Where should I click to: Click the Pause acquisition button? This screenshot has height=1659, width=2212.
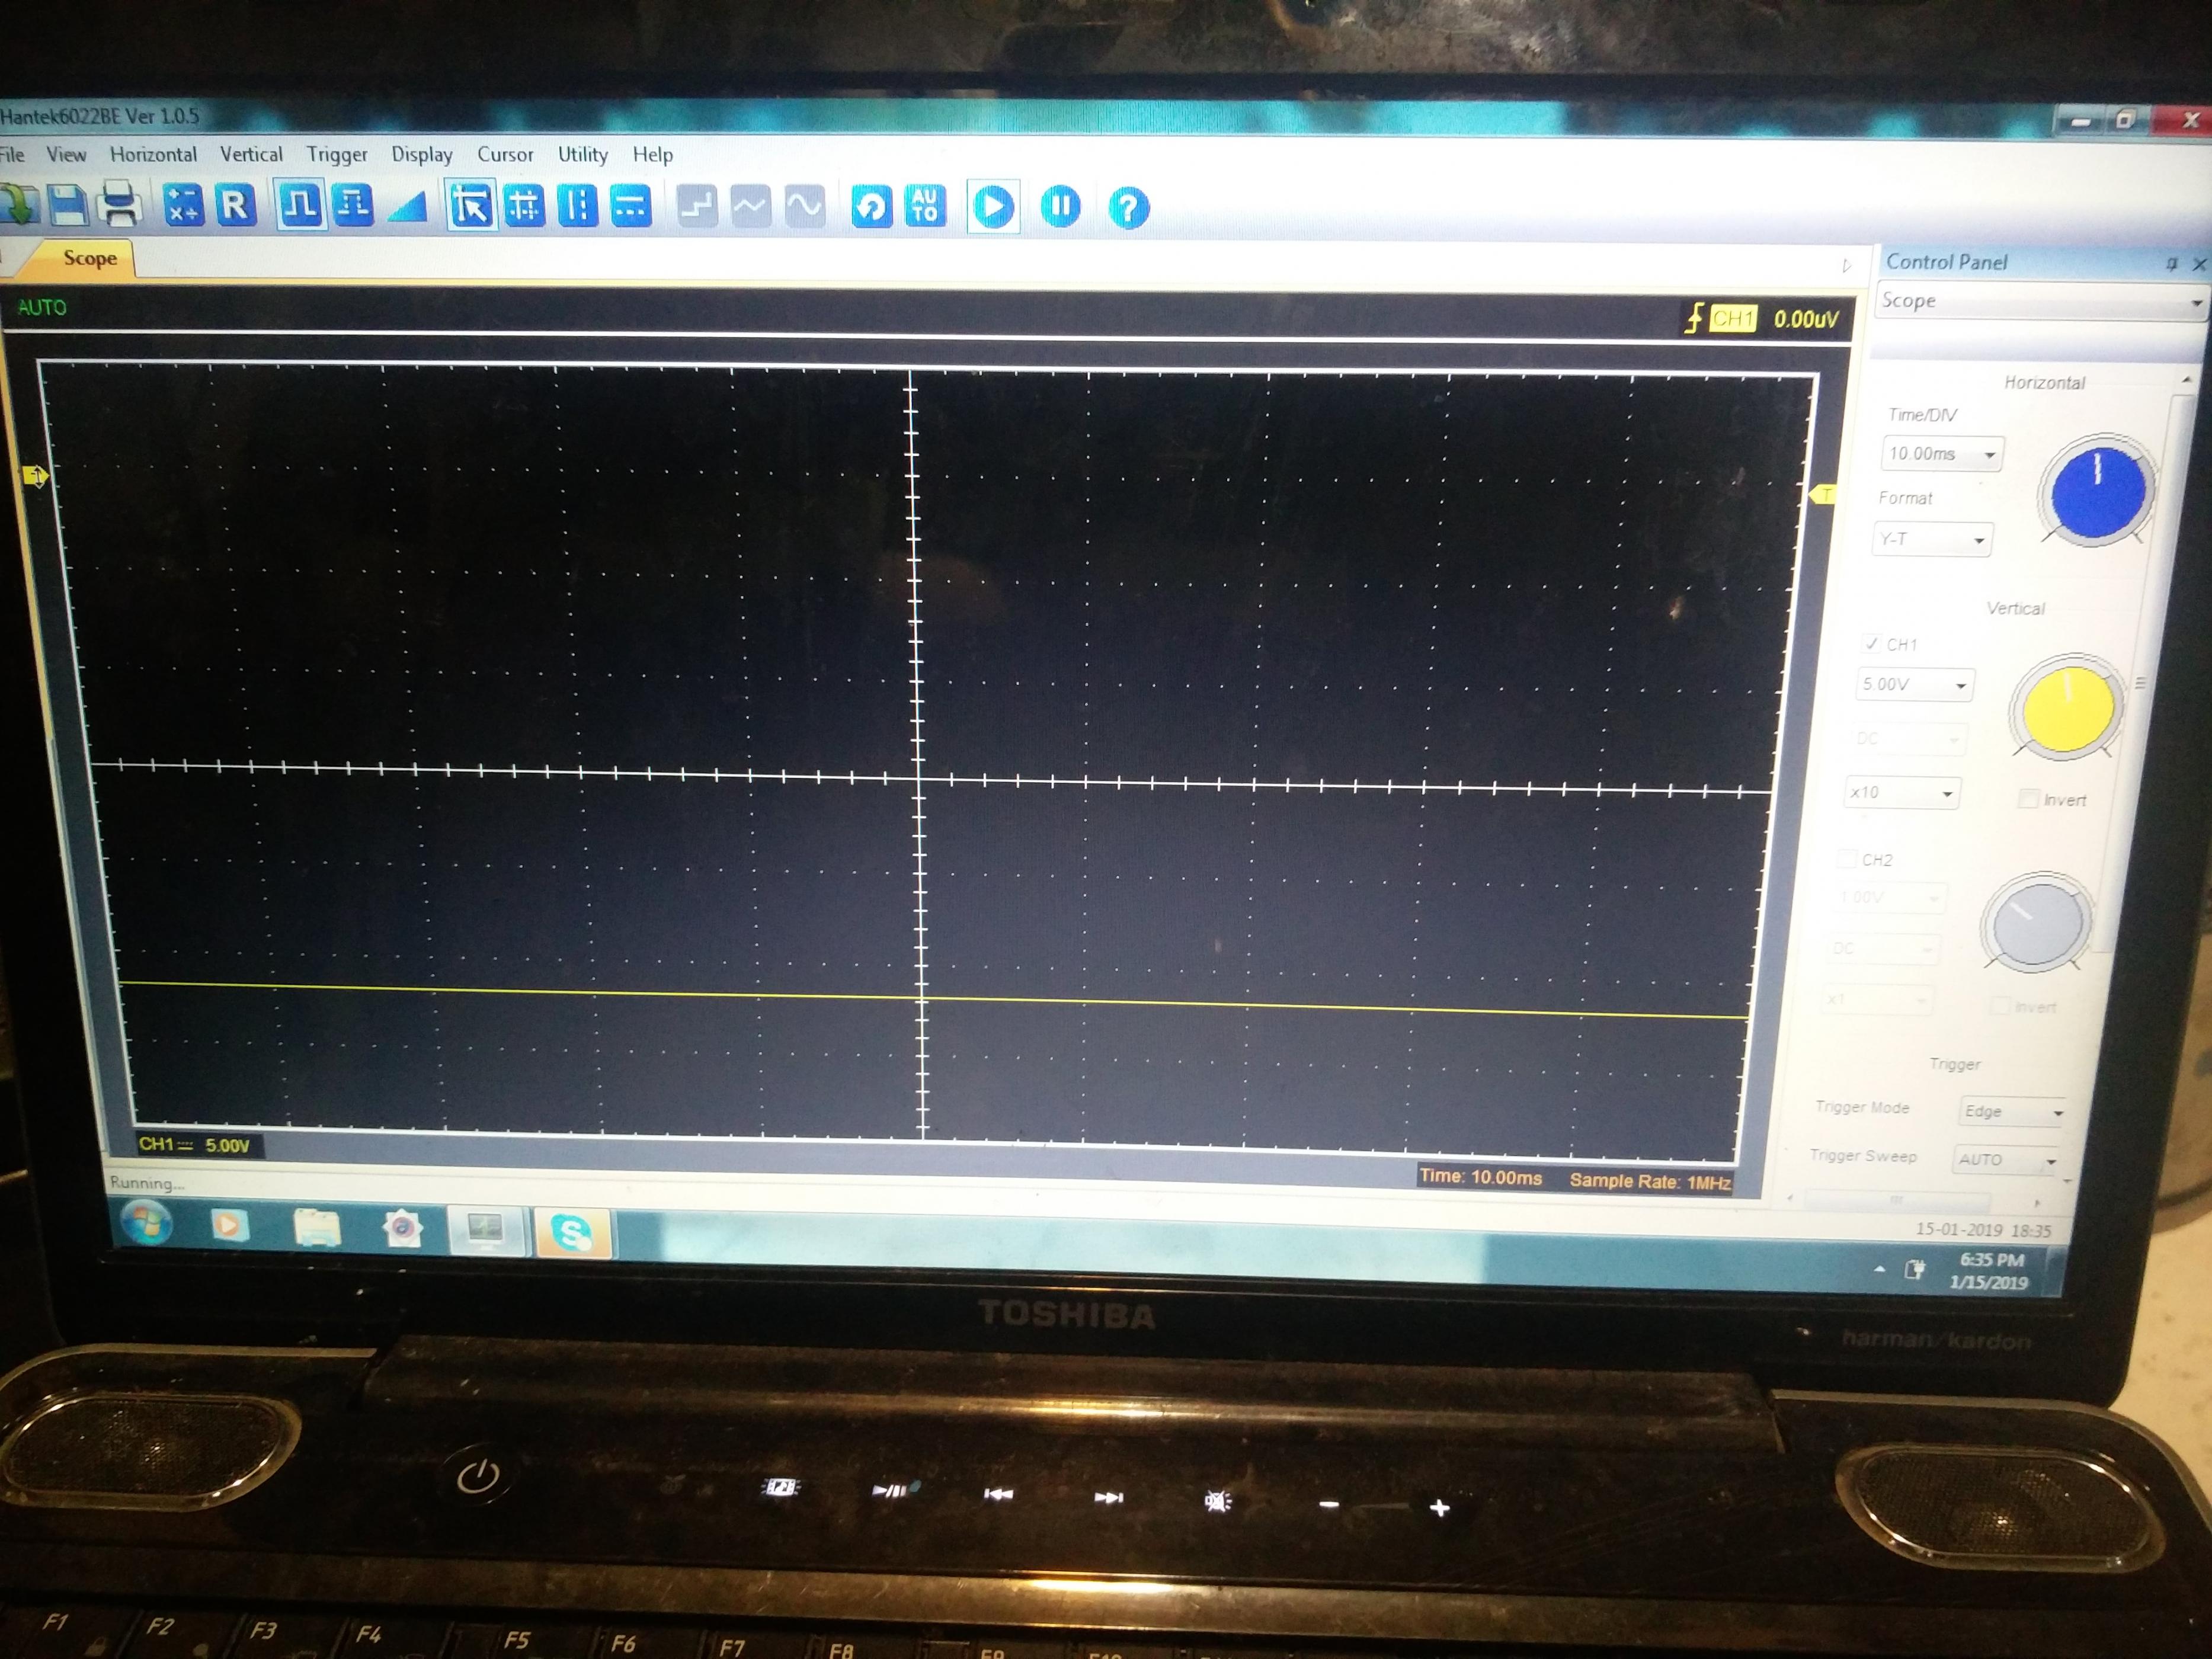click(1060, 207)
